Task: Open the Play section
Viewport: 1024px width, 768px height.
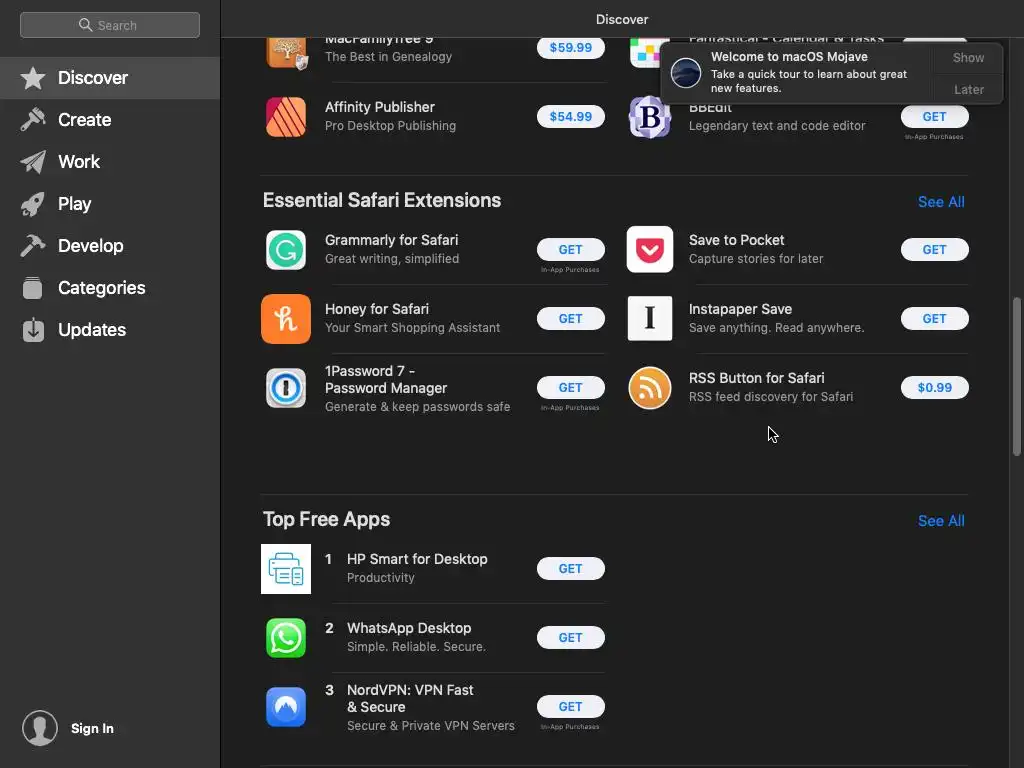Action: click(110, 204)
